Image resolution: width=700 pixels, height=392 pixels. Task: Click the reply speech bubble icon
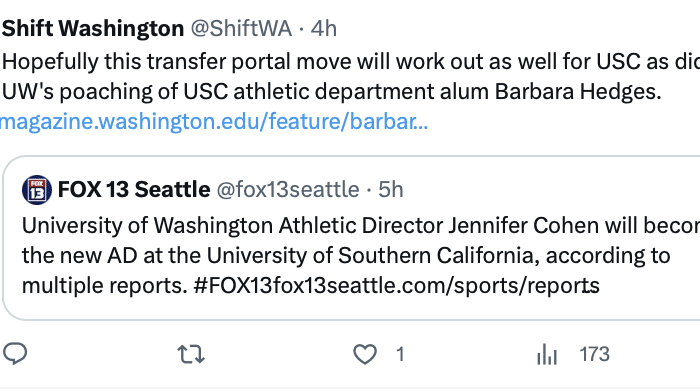(15, 354)
